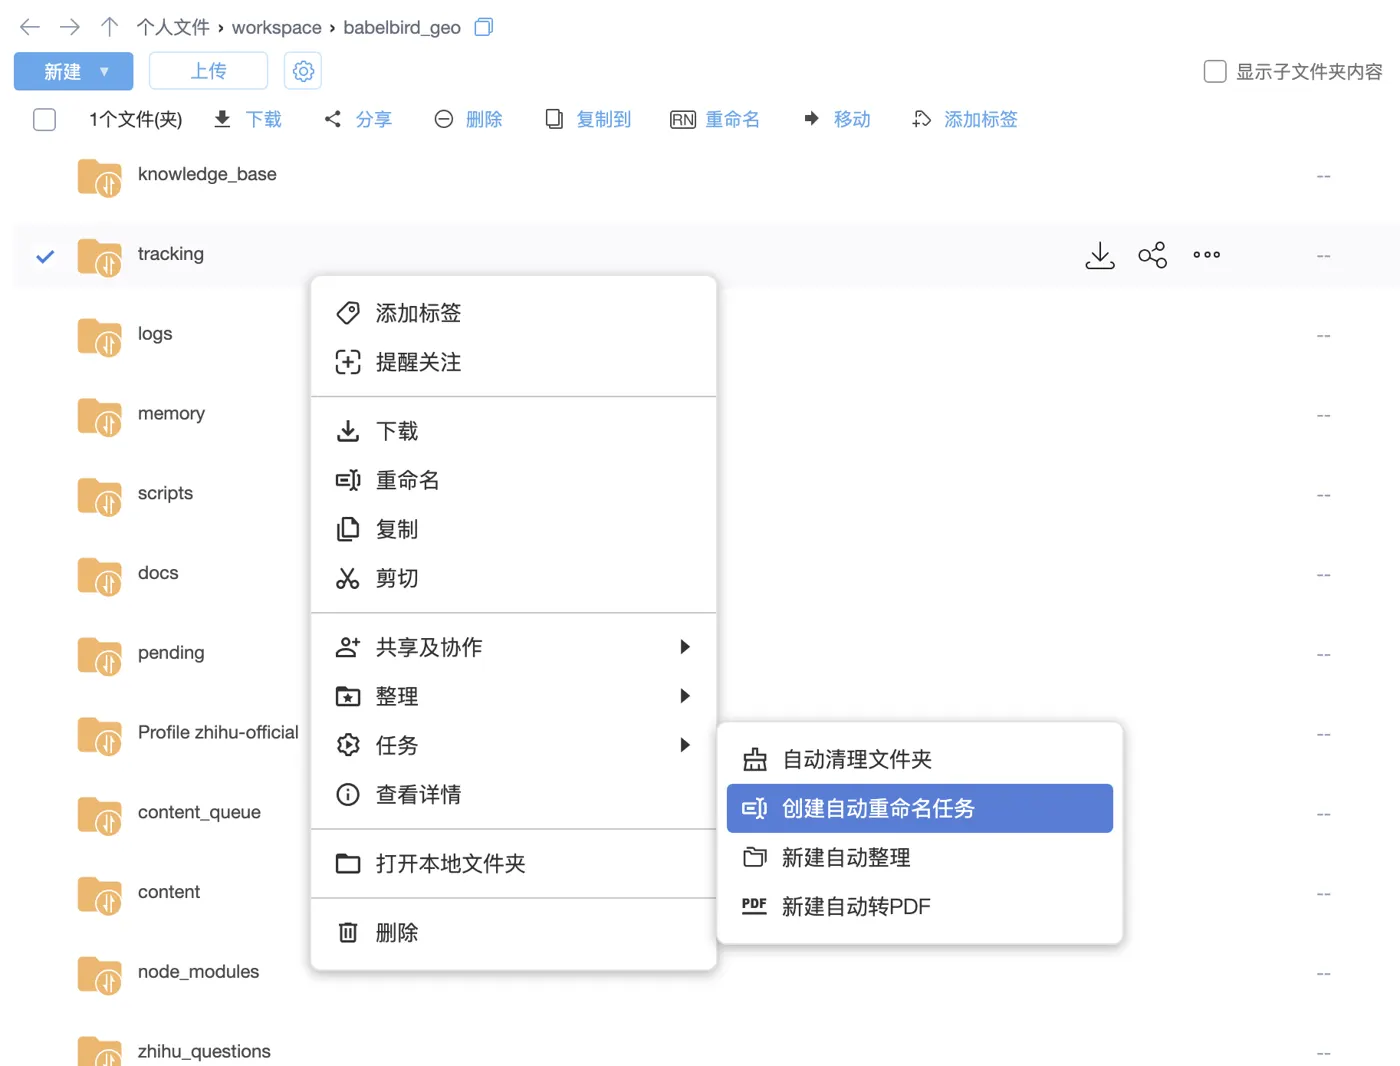The height and width of the screenshot is (1066, 1400).
Task: Open the three-dot more menu on tracking row
Action: pos(1207,255)
